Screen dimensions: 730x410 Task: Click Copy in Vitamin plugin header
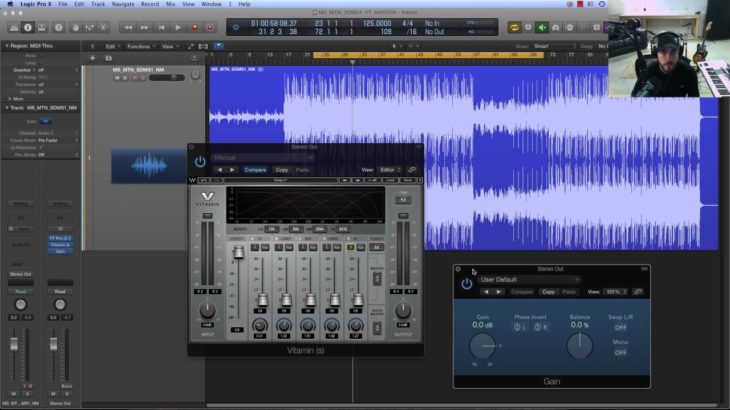(282, 170)
